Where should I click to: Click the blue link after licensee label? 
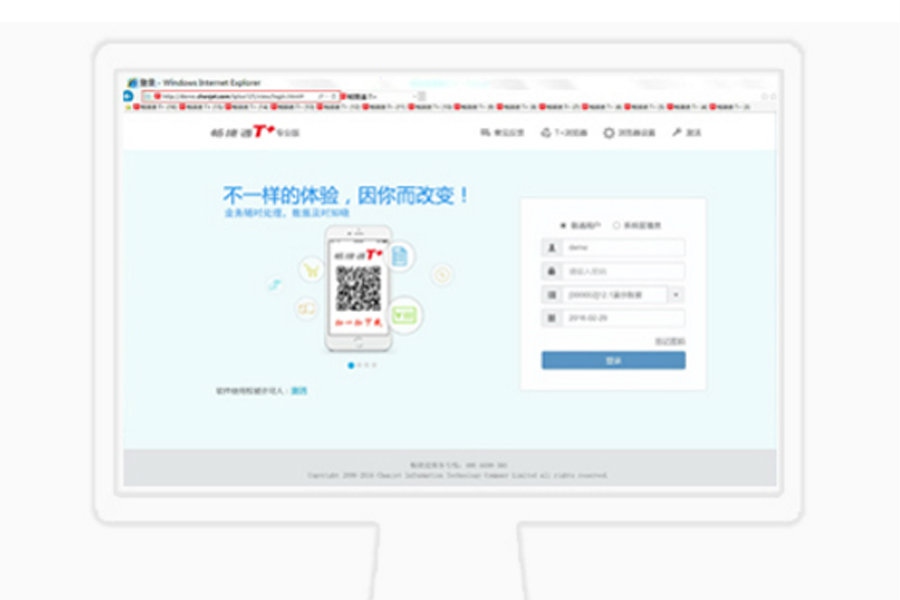coord(299,391)
